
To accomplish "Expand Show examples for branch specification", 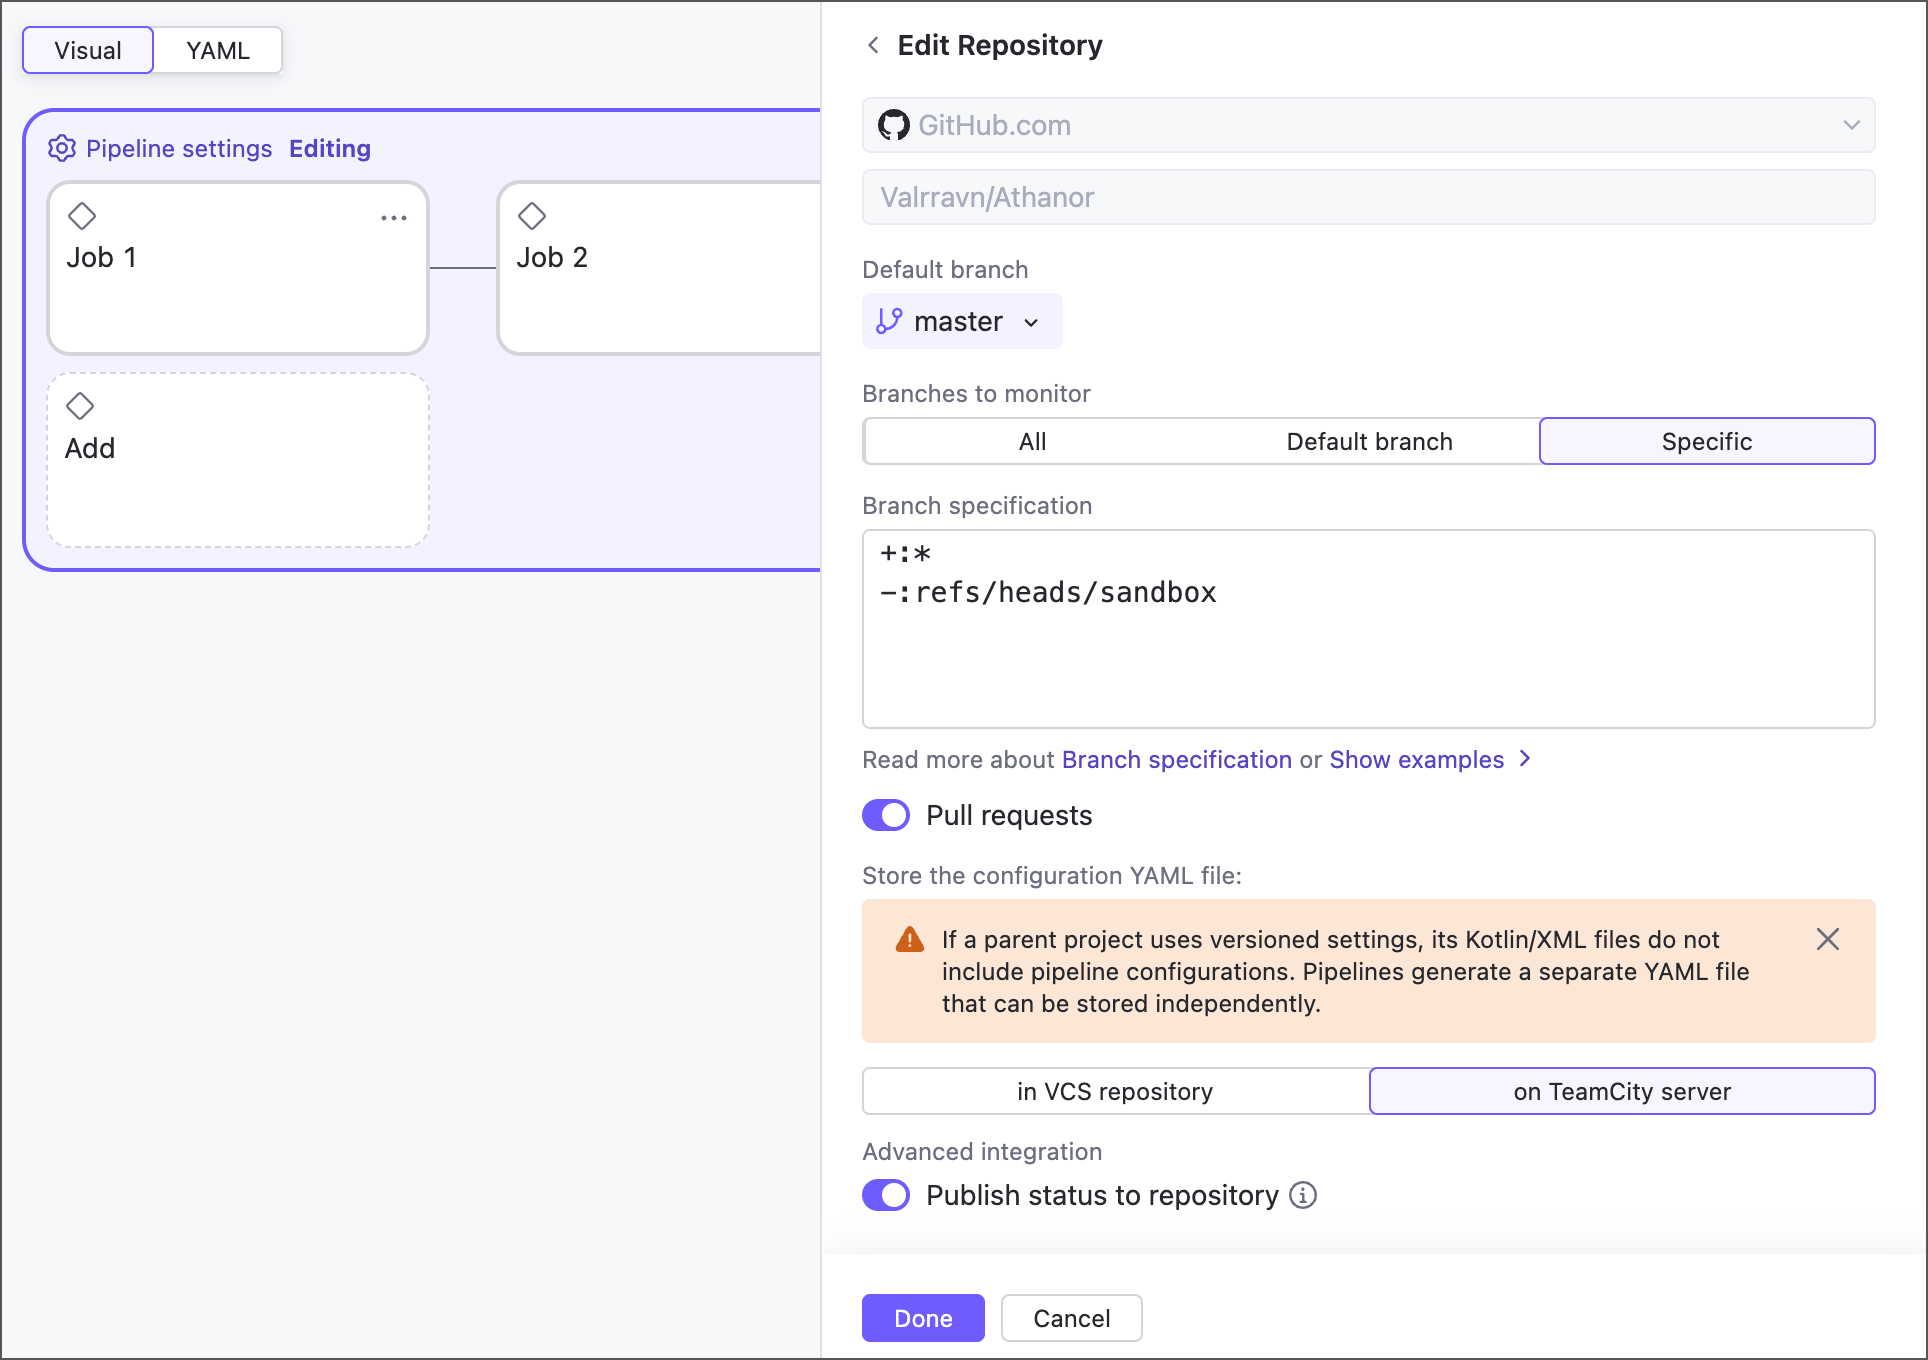I will pyautogui.click(x=1414, y=759).
